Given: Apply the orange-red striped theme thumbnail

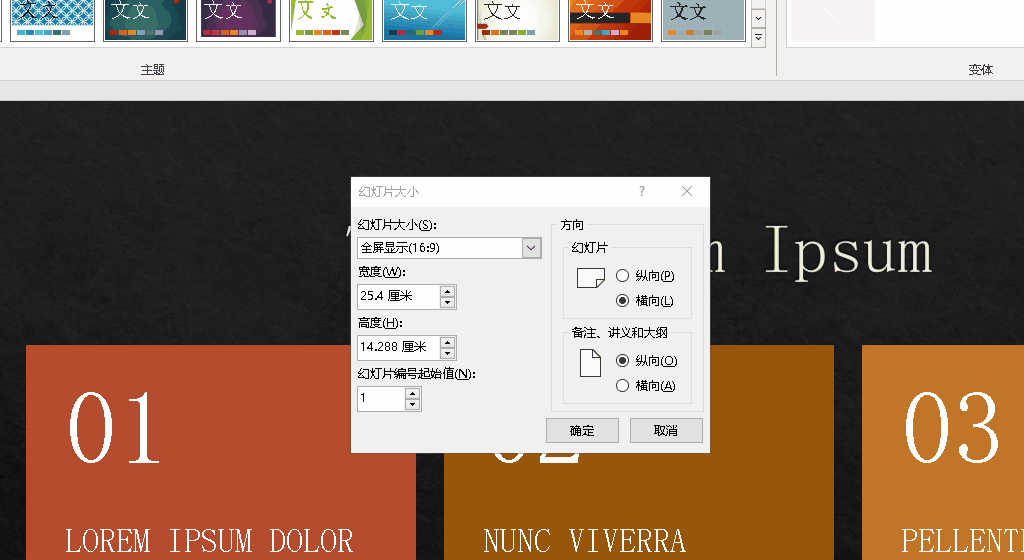Looking at the screenshot, I should [610, 19].
